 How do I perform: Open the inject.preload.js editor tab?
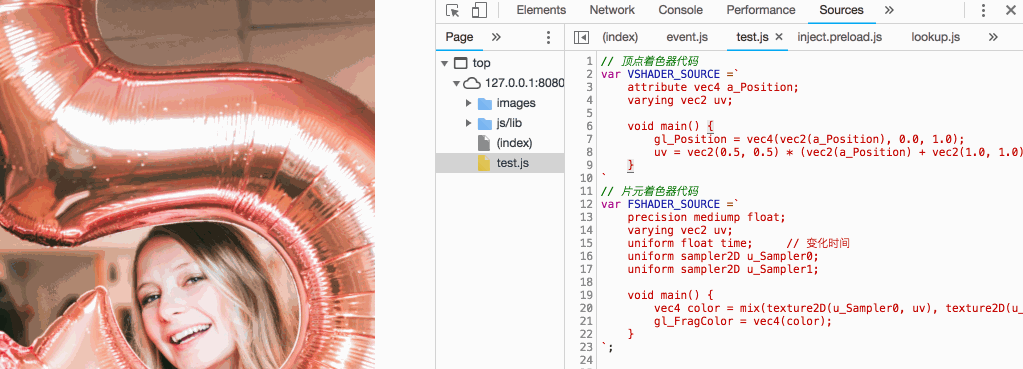coord(840,37)
